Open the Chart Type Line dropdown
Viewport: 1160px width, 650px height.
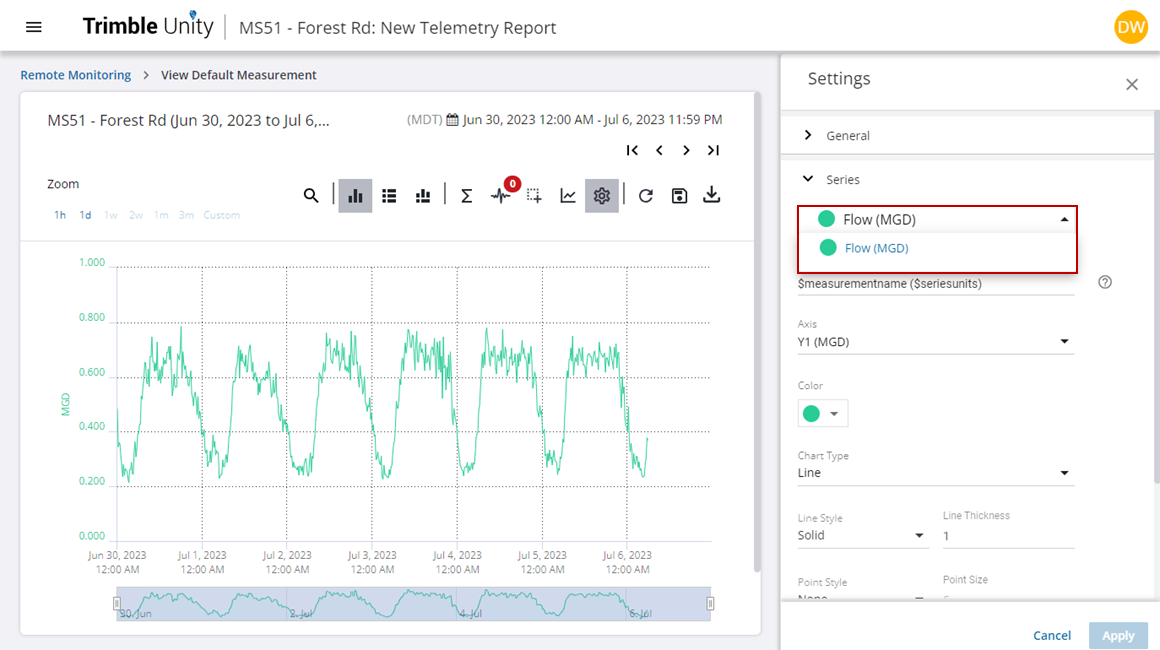click(x=935, y=473)
